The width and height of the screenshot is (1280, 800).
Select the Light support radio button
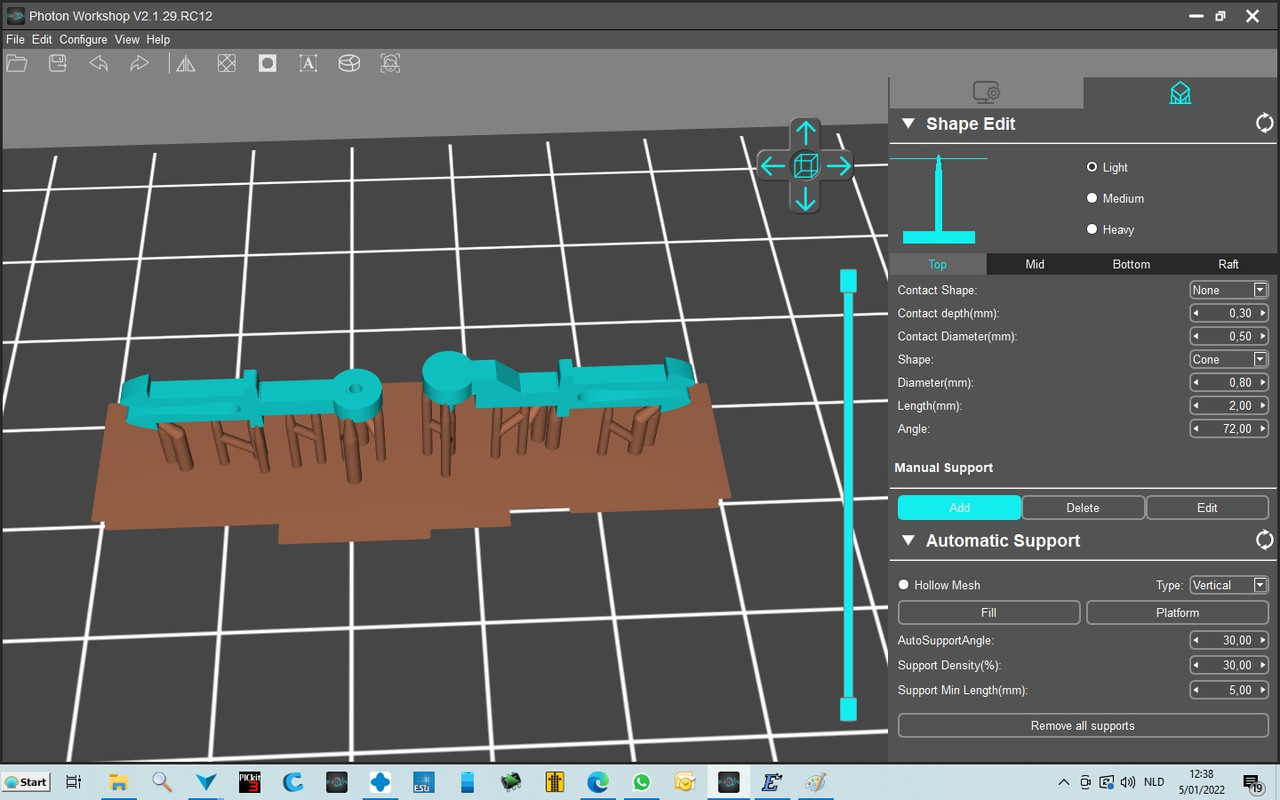(x=1092, y=167)
